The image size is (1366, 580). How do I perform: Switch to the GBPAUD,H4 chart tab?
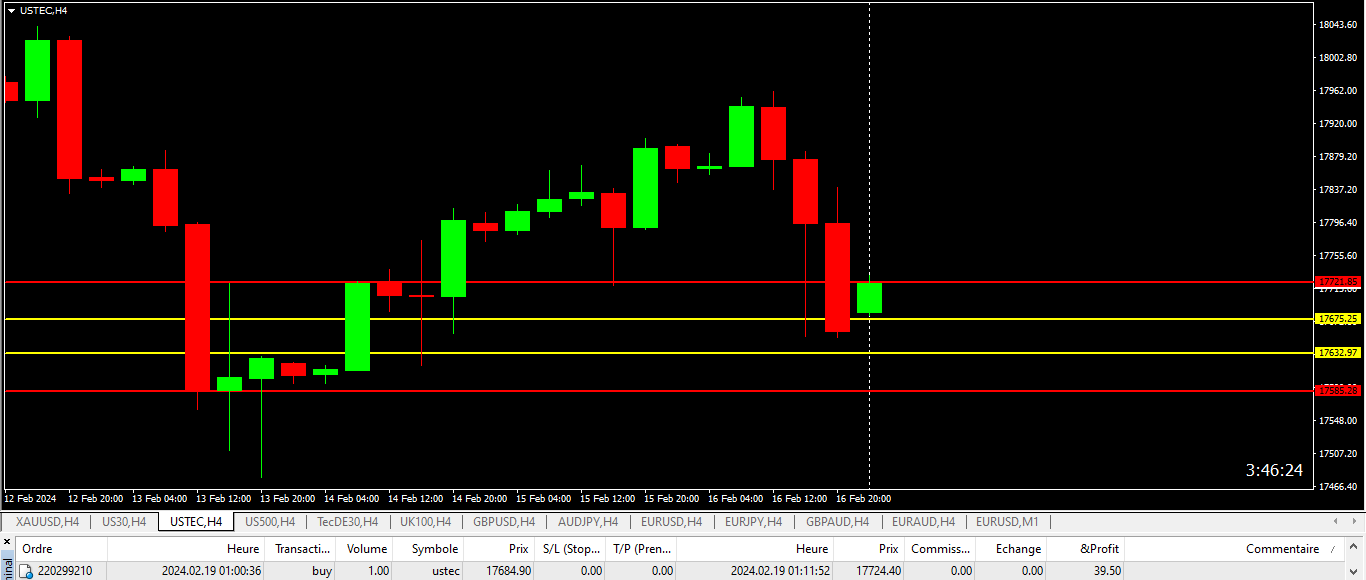[x=837, y=522]
